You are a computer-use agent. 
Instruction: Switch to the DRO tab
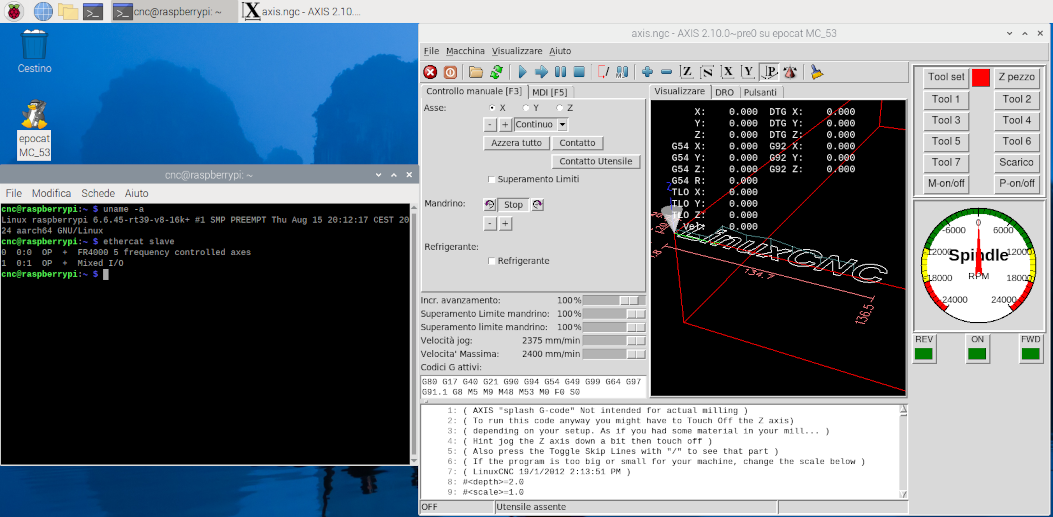click(x=725, y=92)
